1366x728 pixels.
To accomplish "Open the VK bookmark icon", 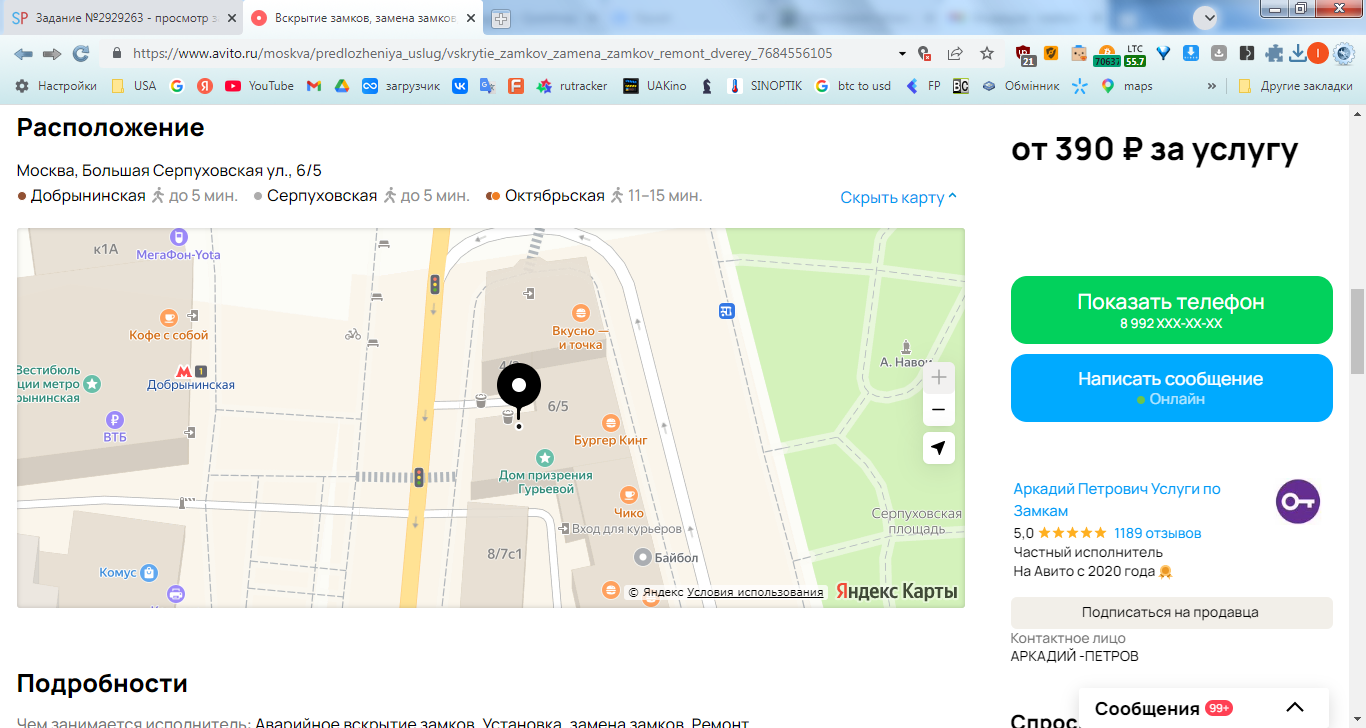I will click(460, 86).
